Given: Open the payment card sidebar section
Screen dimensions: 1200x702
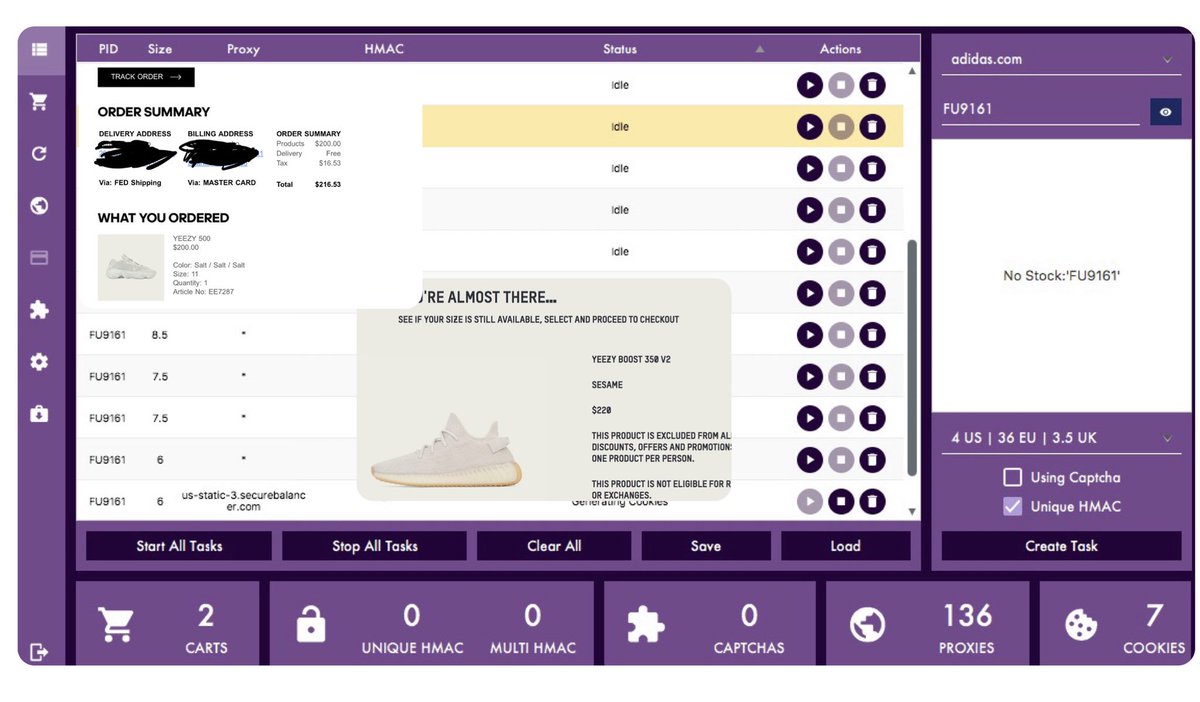Looking at the screenshot, I should point(39,257).
